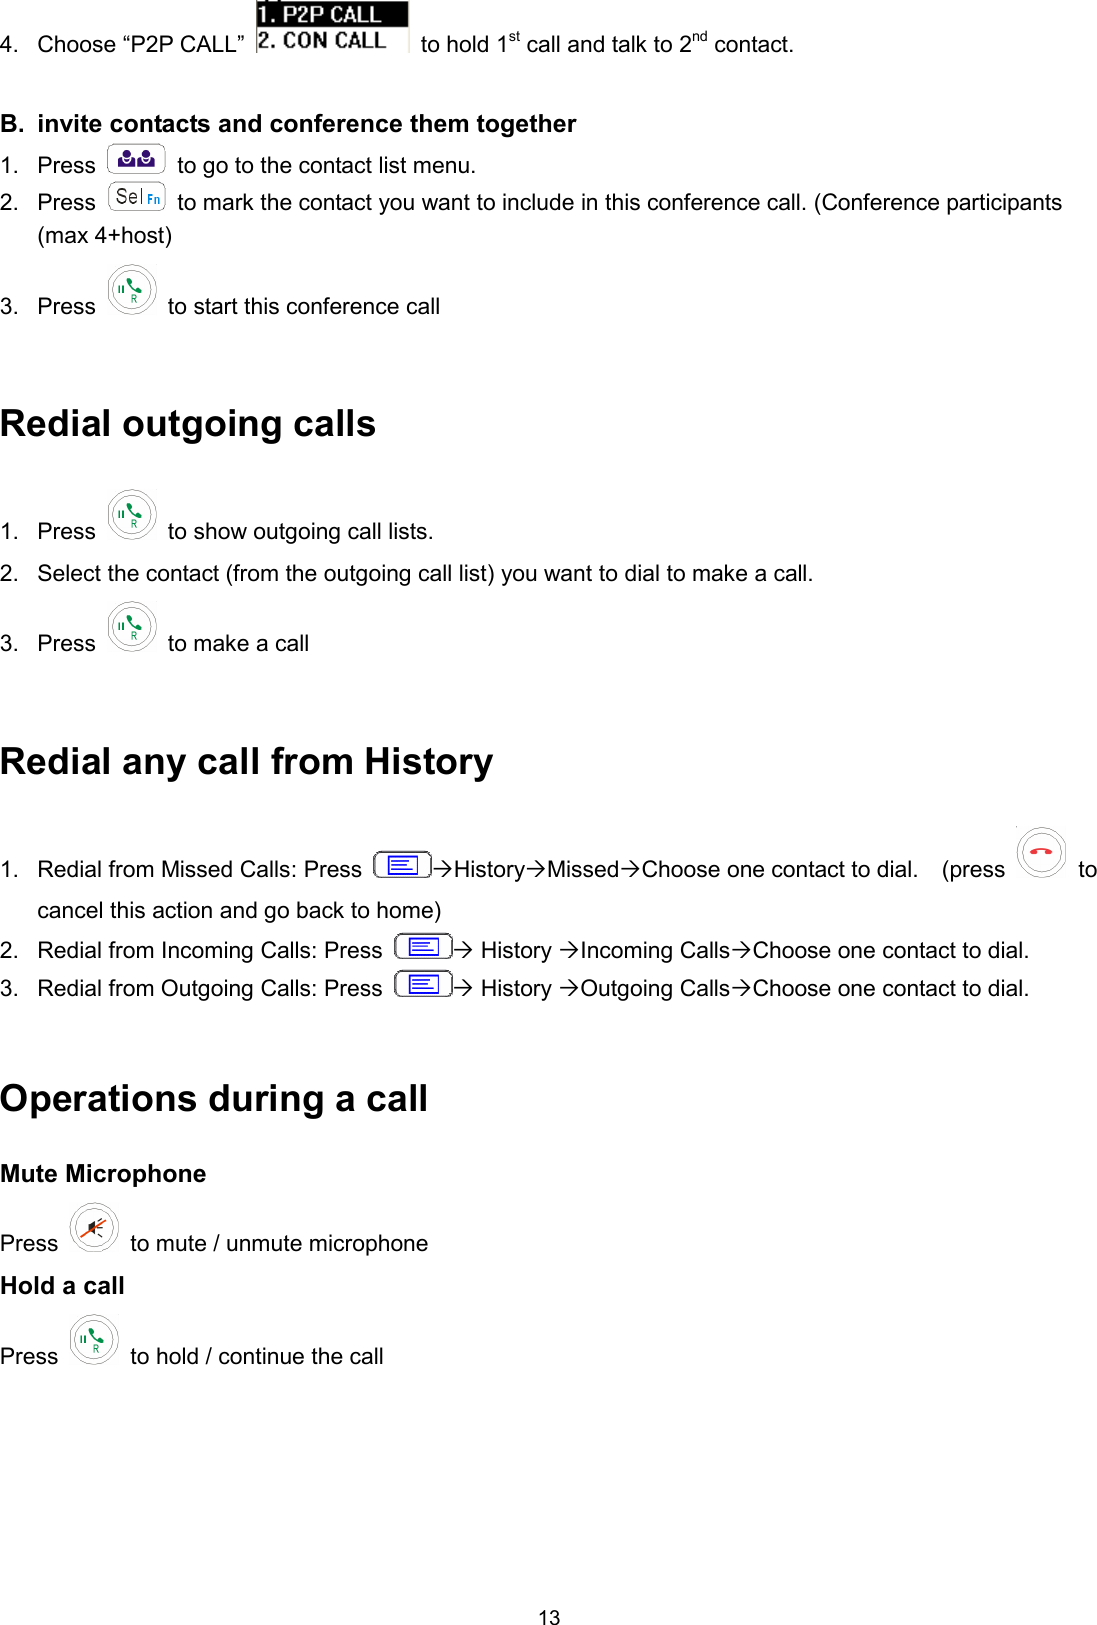Screen dimensions: 1097x1625
Task: Click call key icon beside 'to make a call'
Action: pos(132,627)
